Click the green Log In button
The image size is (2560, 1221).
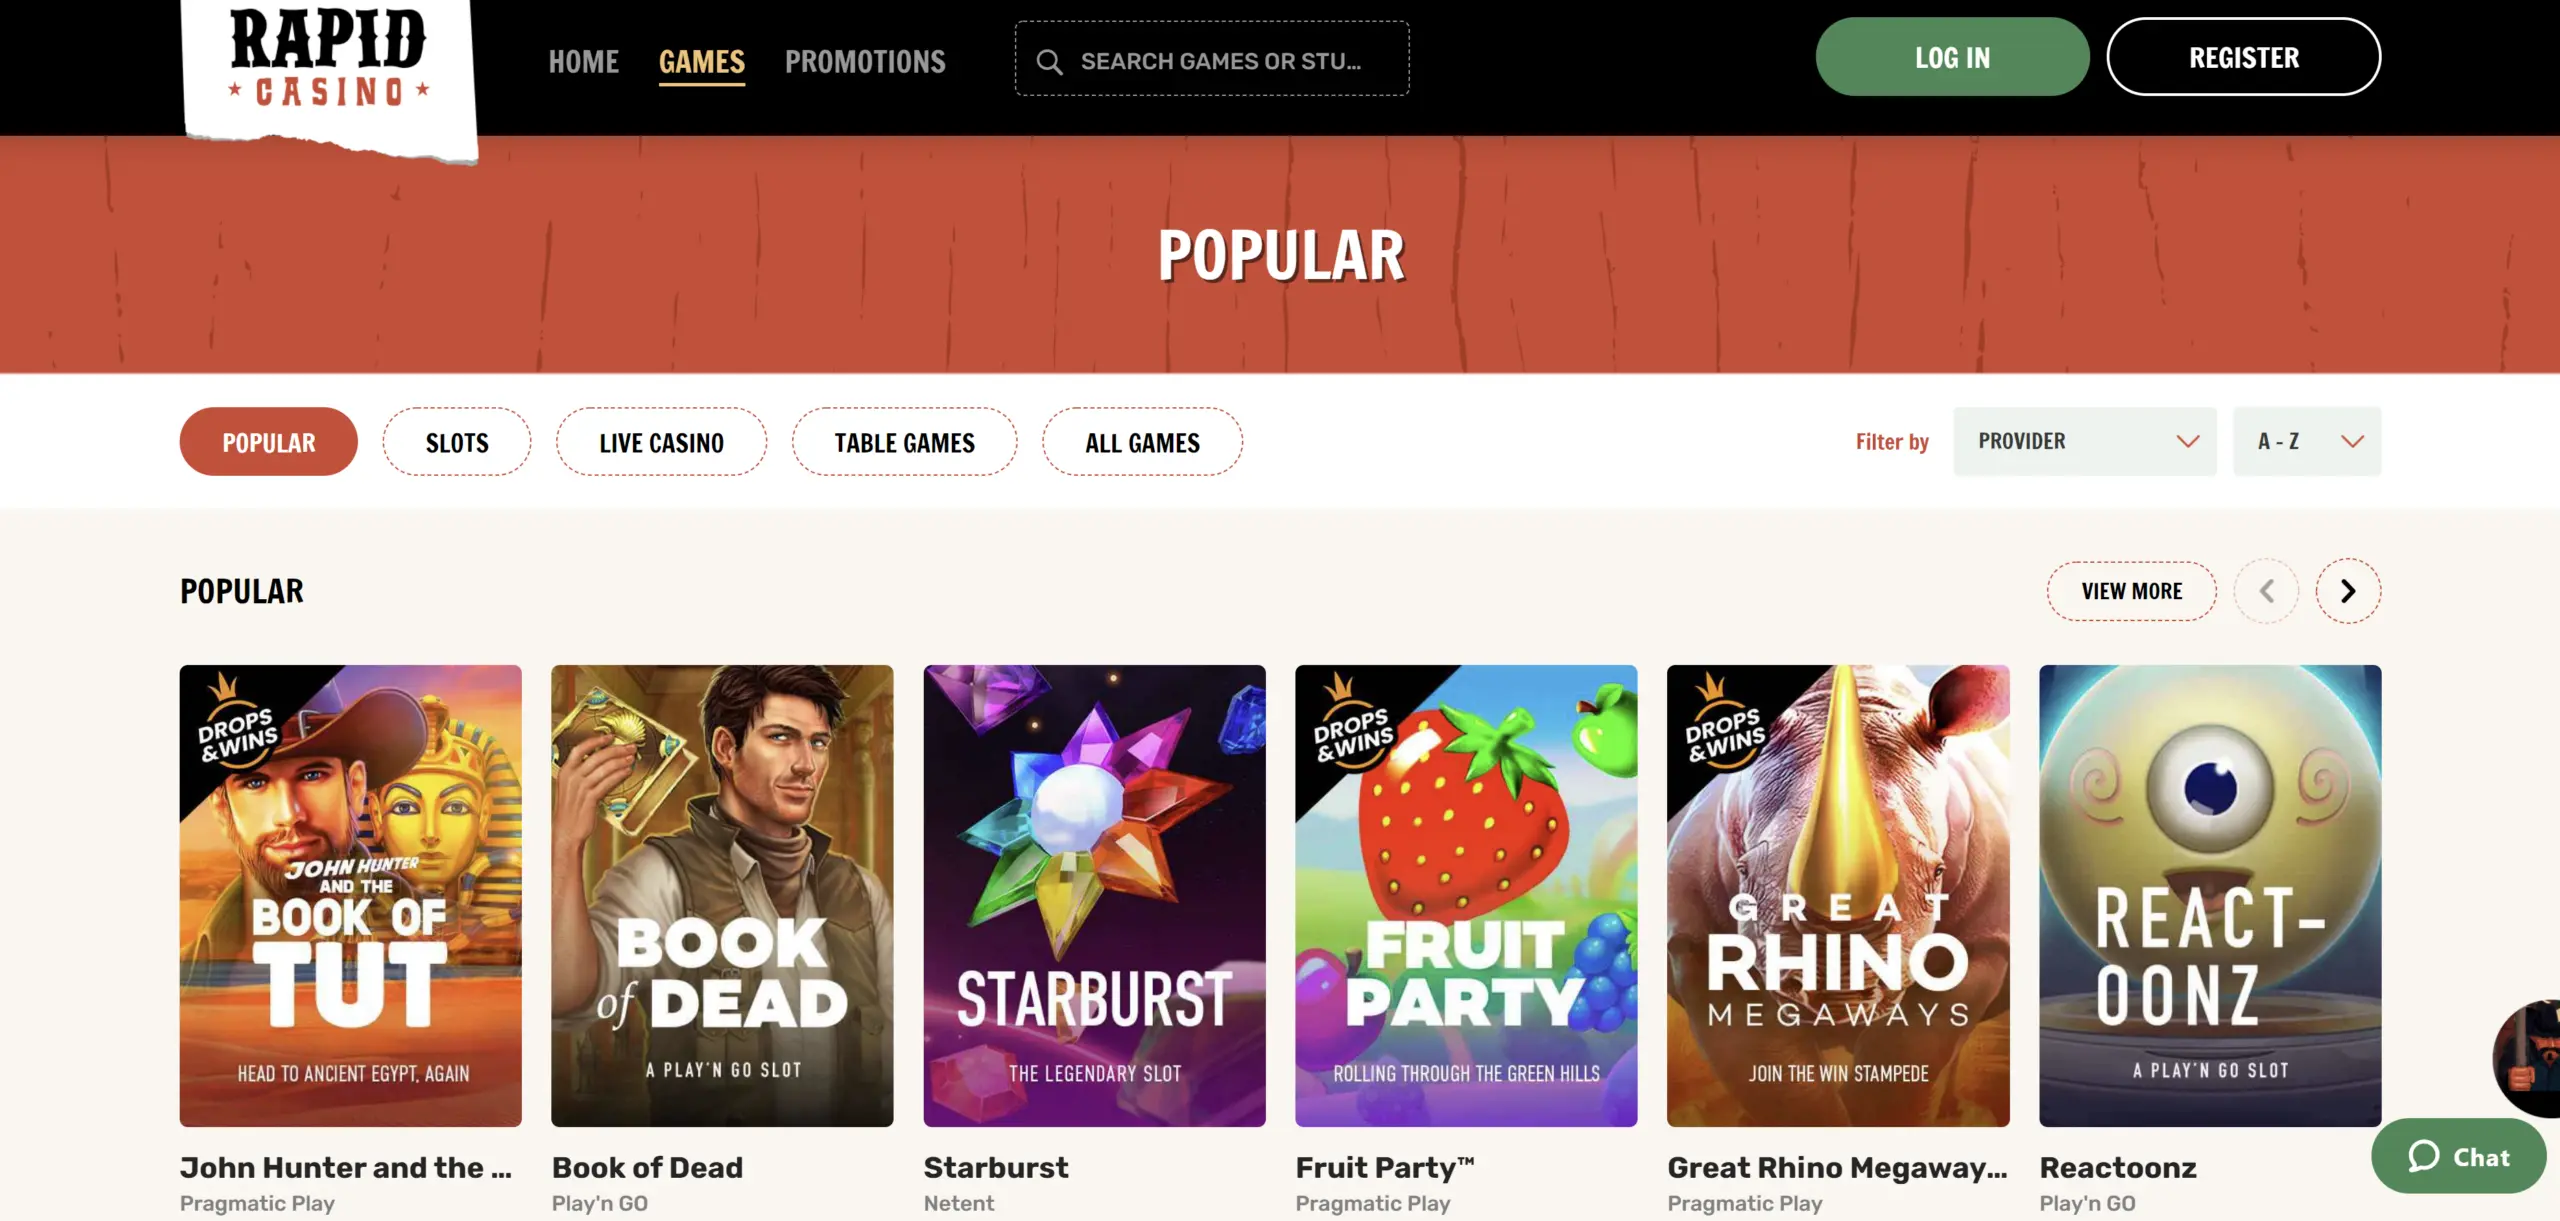1952,57
